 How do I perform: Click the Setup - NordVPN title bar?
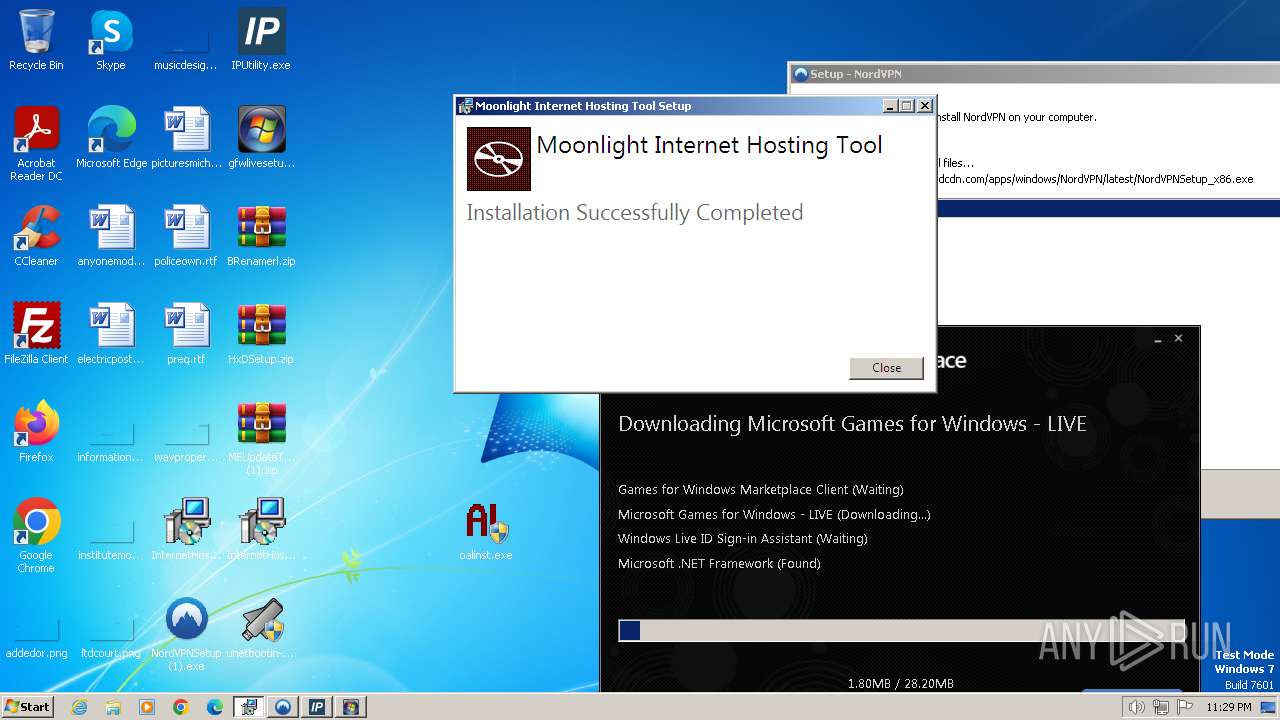tap(1034, 74)
